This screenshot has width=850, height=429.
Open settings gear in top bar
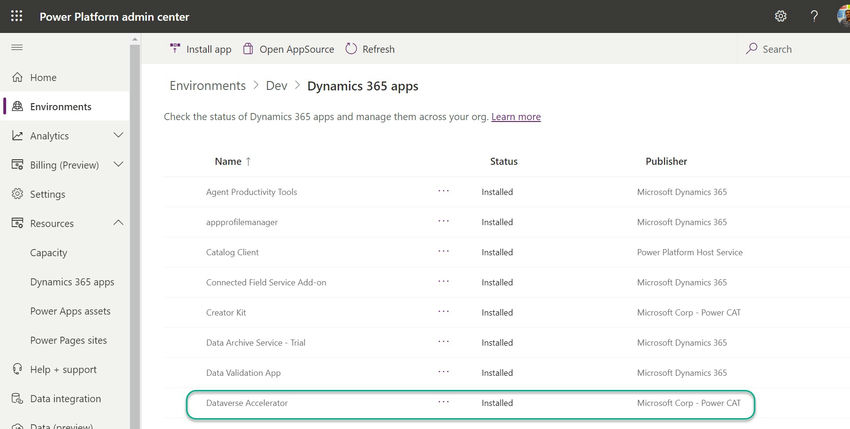click(x=781, y=17)
